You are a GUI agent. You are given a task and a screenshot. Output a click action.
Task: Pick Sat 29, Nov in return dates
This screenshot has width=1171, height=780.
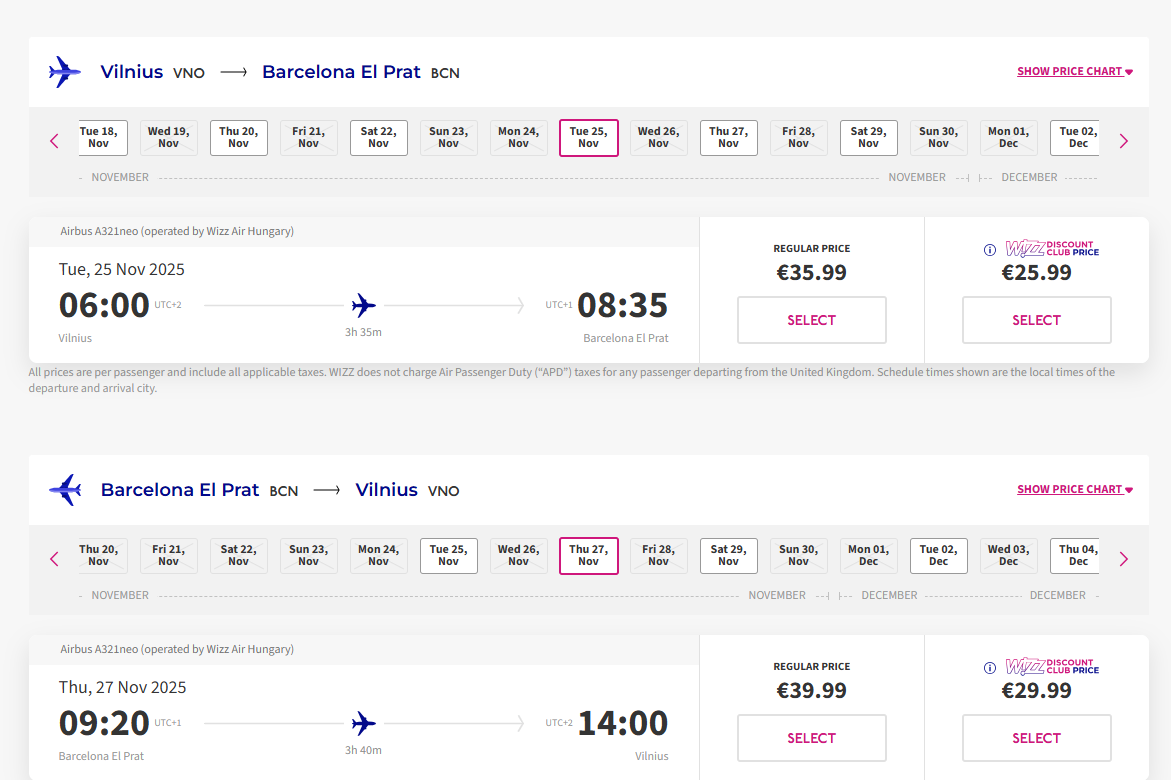click(729, 556)
